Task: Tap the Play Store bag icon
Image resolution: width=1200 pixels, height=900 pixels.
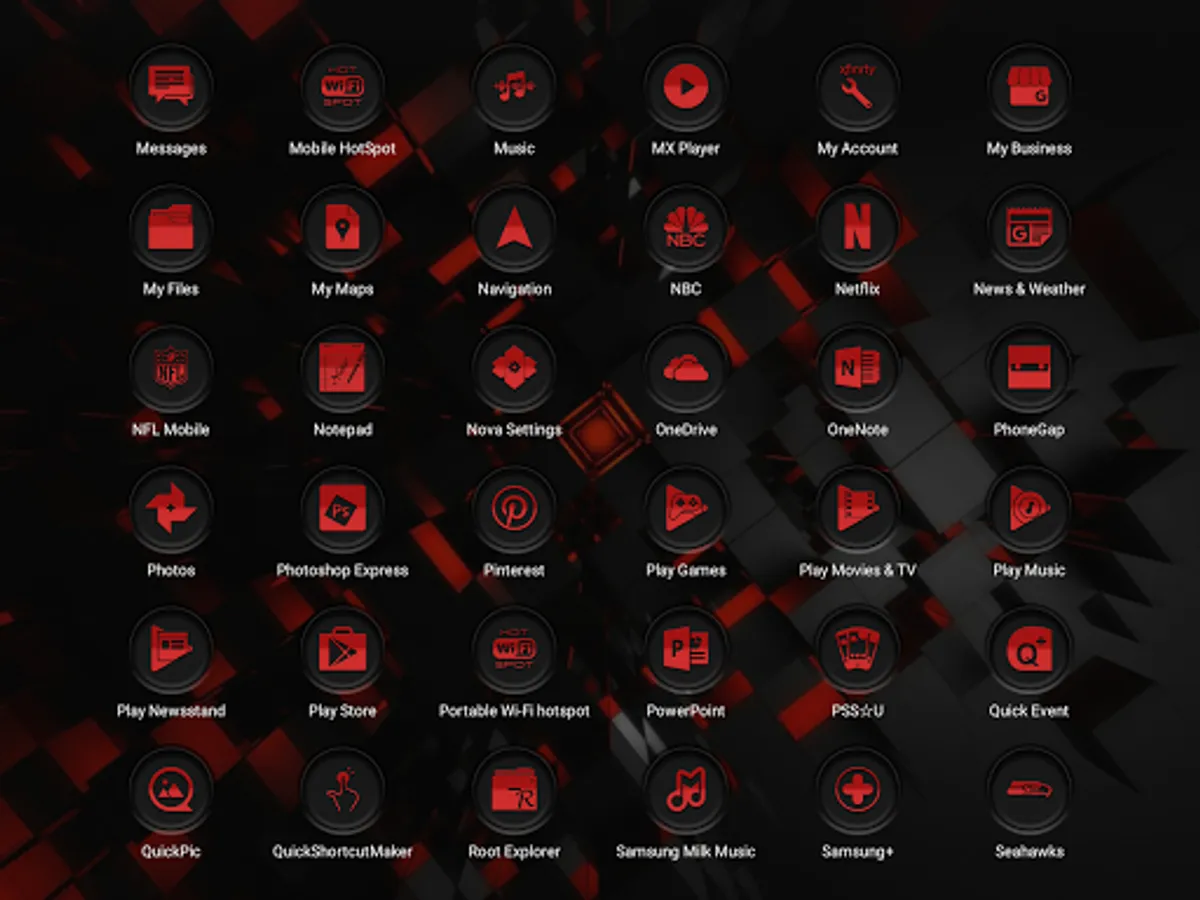Action: pos(343,650)
